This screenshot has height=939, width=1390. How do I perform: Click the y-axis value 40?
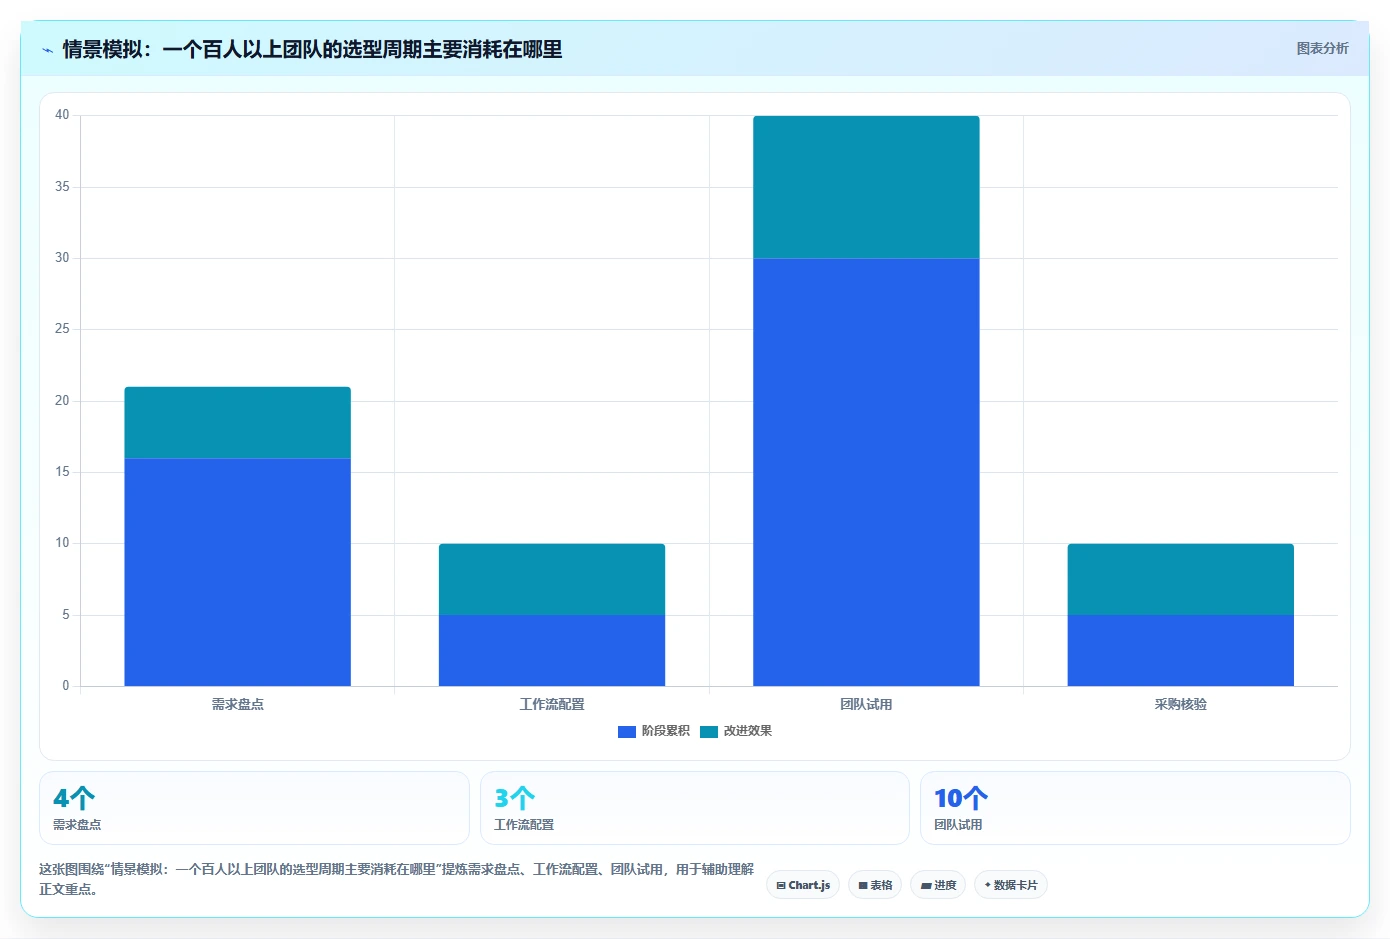pos(62,115)
